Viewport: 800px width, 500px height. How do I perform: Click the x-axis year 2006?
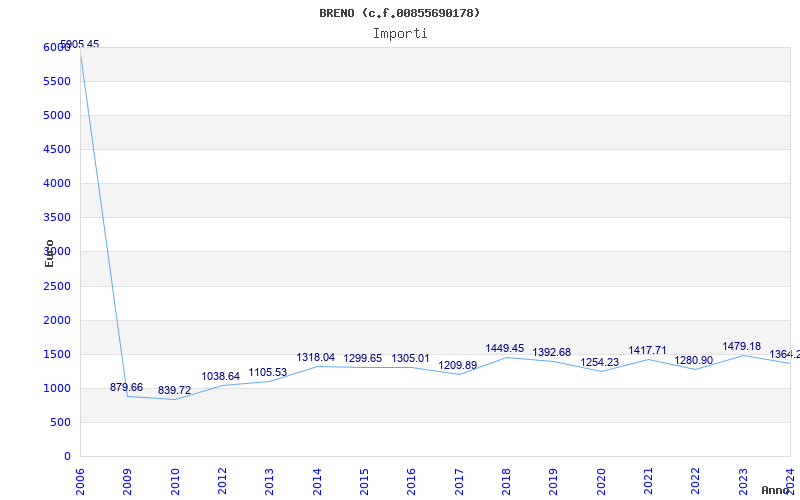click(80, 482)
